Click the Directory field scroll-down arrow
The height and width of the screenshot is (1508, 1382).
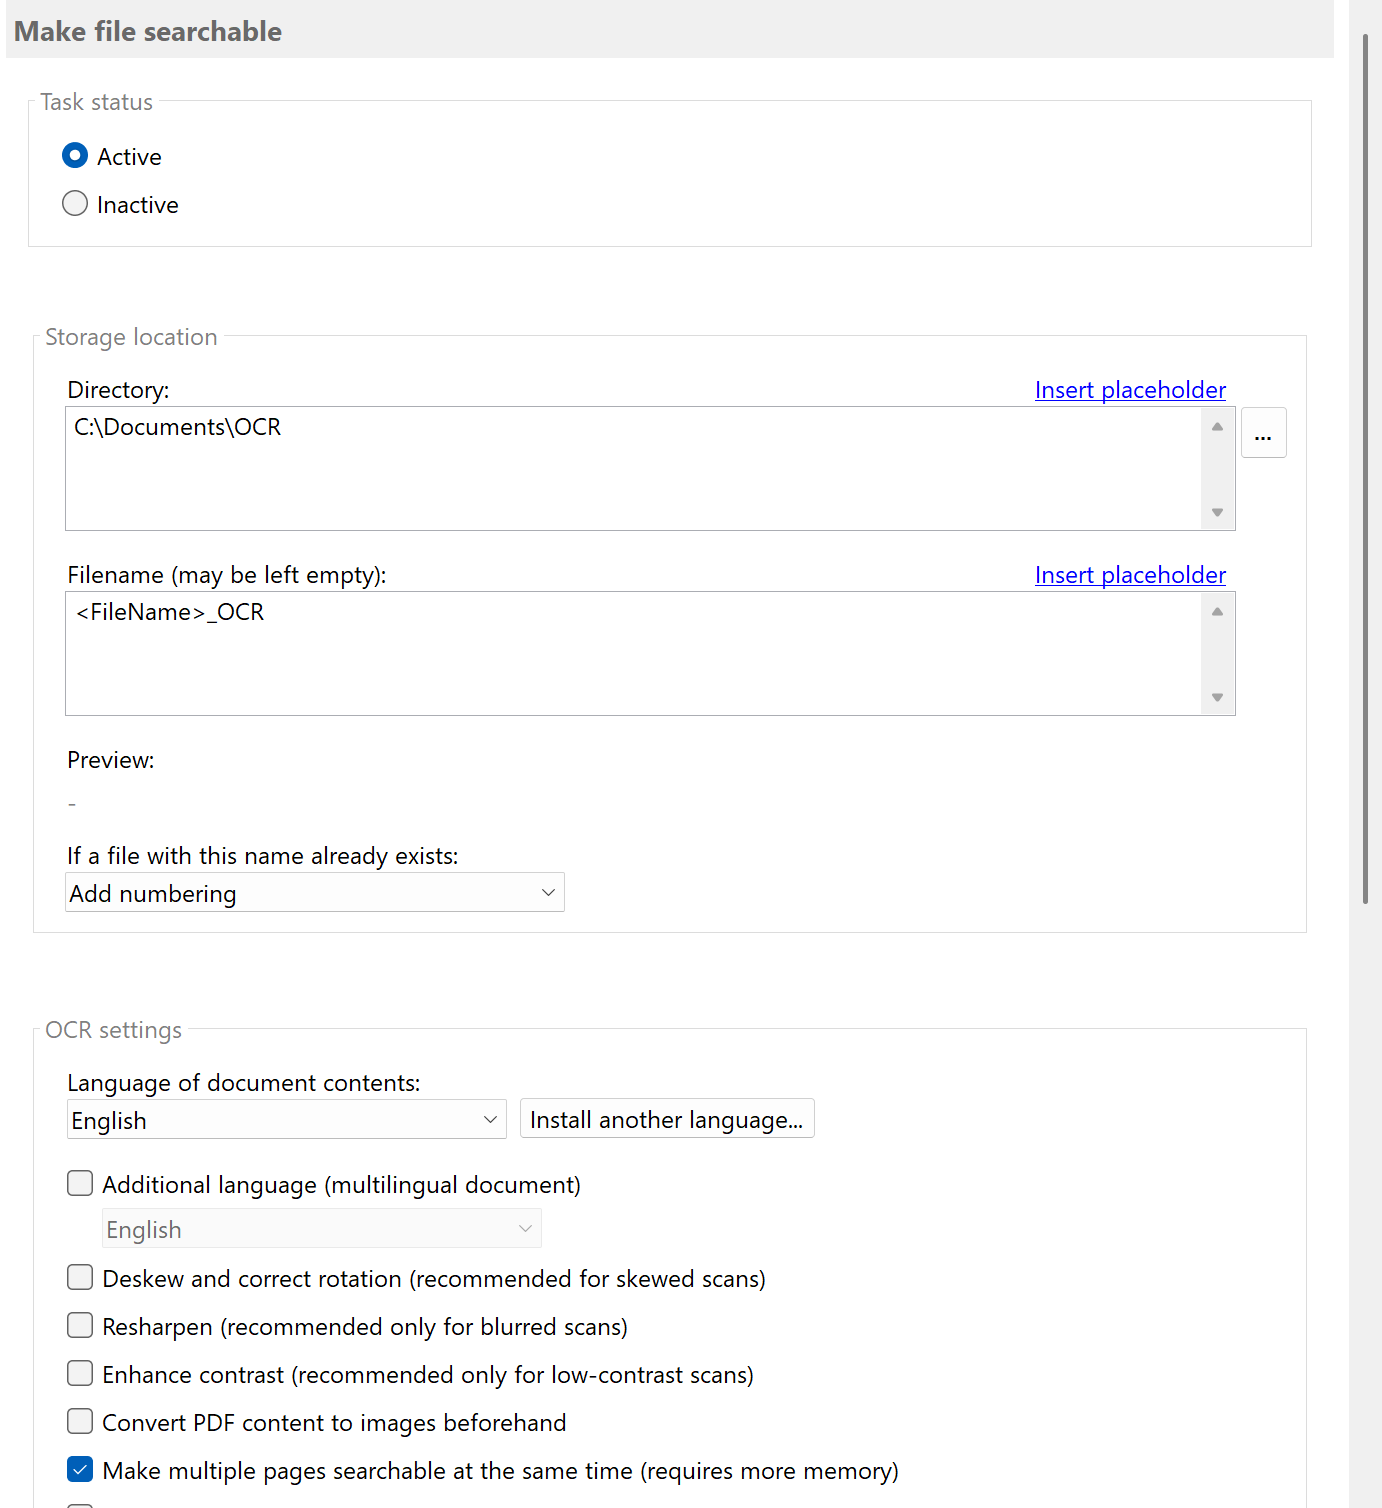tap(1217, 512)
